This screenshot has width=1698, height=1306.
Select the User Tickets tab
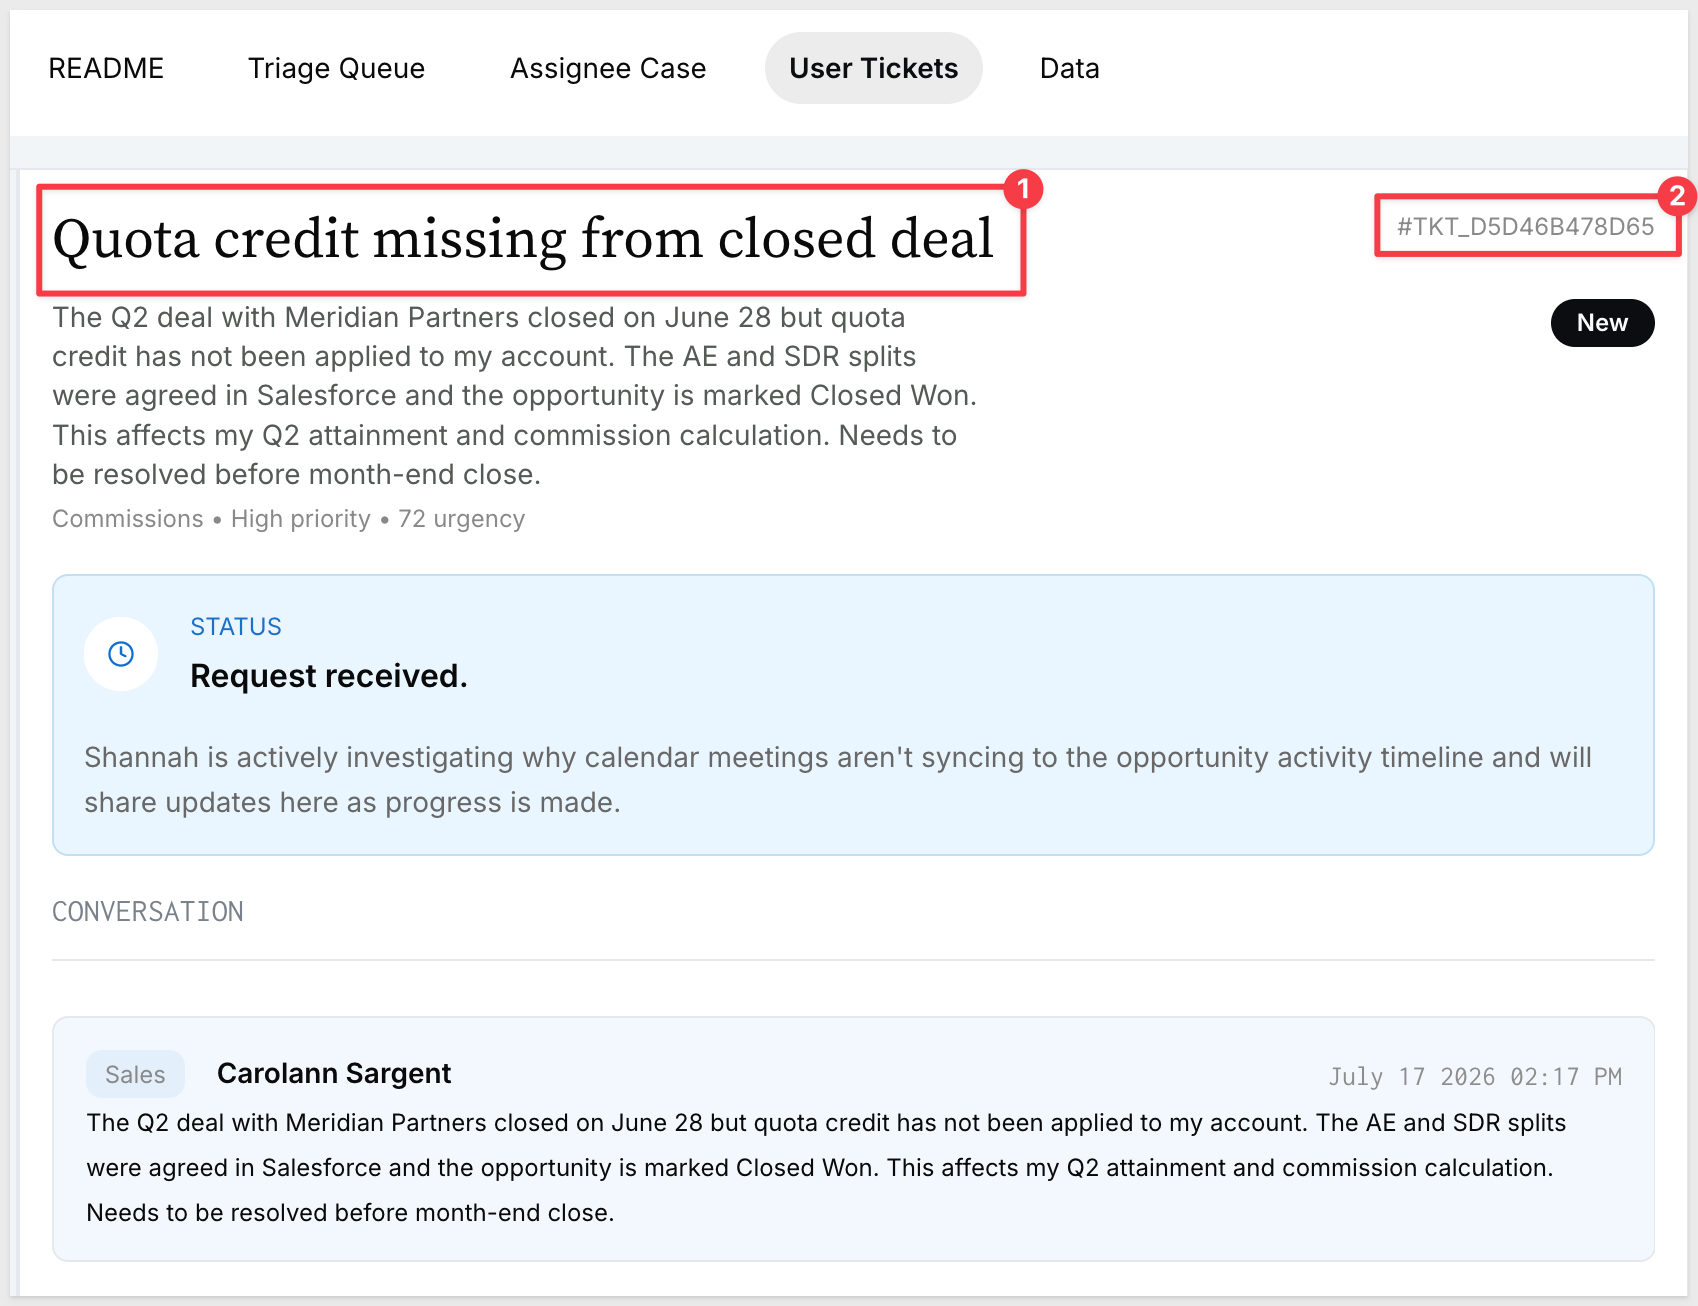point(874,68)
